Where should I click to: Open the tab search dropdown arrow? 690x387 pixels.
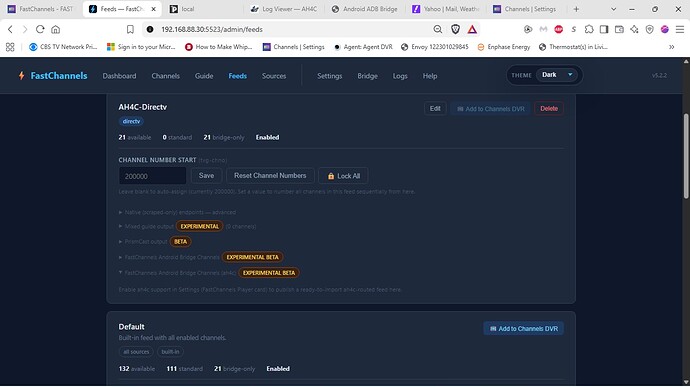613,9
